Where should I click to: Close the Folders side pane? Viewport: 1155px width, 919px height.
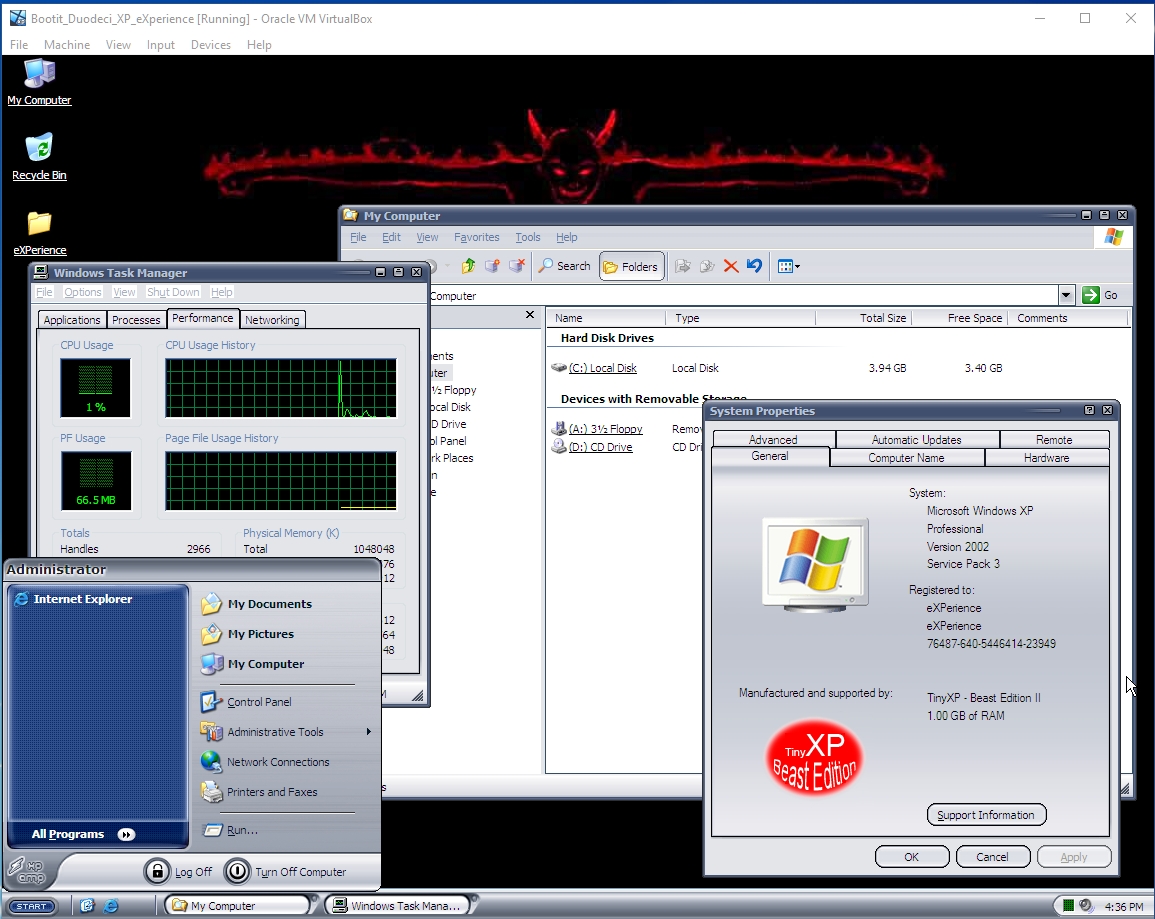[x=530, y=315]
